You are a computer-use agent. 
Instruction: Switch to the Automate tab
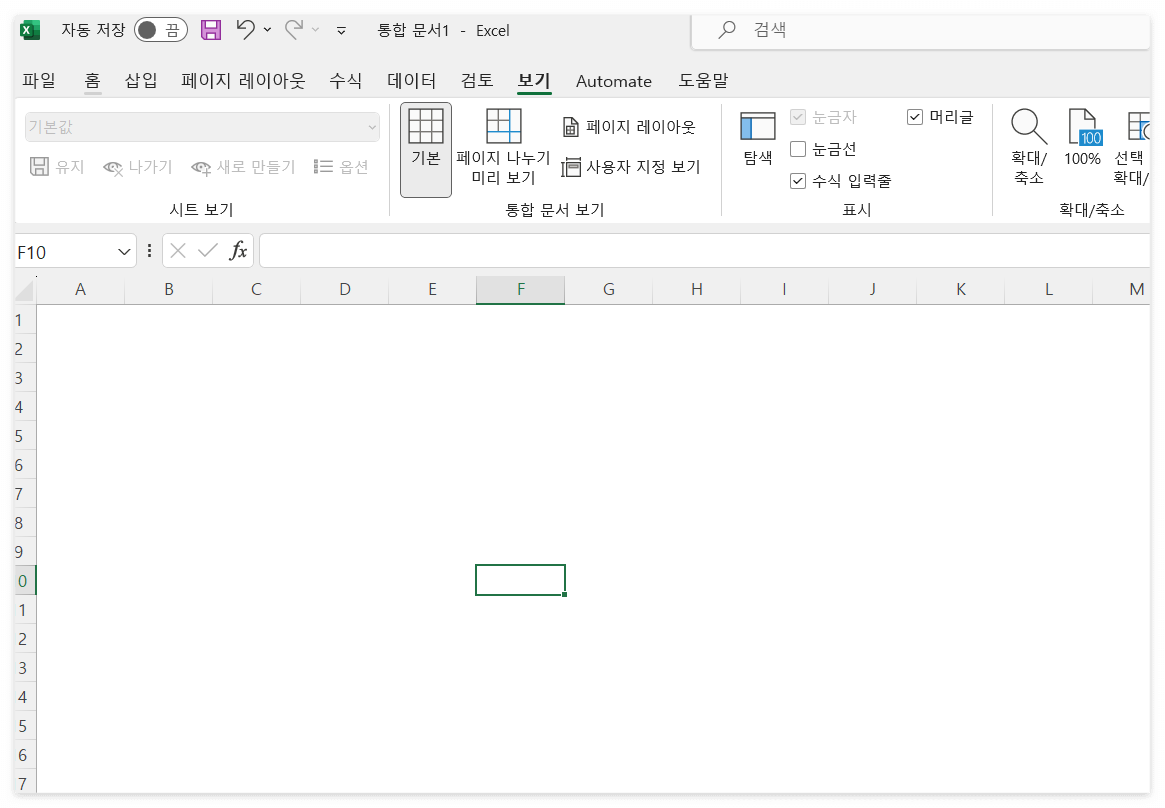[614, 81]
